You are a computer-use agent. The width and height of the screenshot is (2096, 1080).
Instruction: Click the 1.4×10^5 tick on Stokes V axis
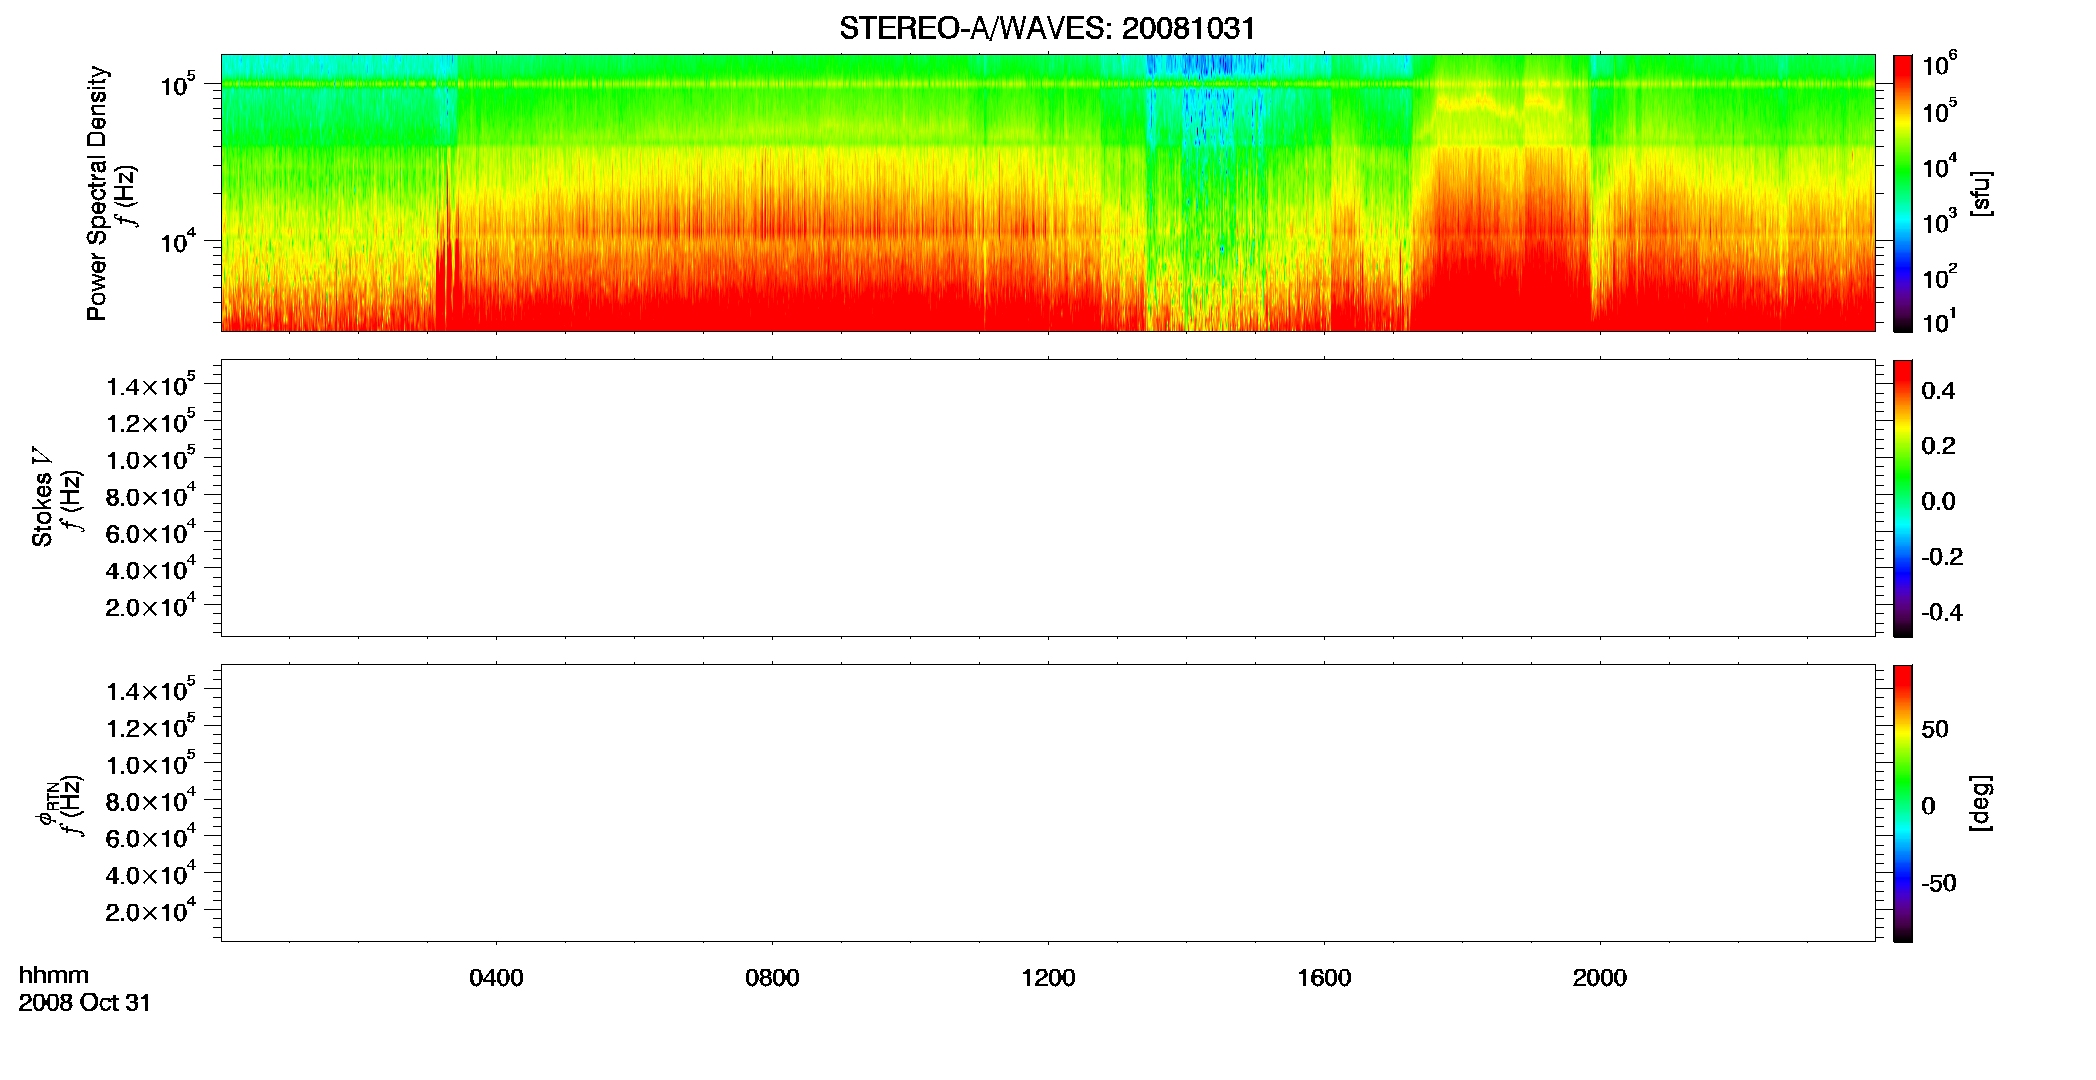pos(151,385)
